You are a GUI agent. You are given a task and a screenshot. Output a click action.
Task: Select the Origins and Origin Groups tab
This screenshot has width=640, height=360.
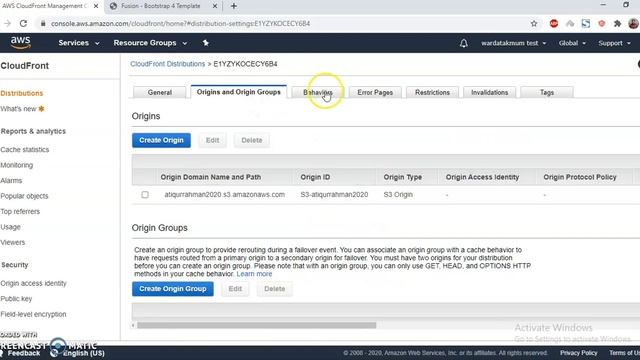point(239,92)
